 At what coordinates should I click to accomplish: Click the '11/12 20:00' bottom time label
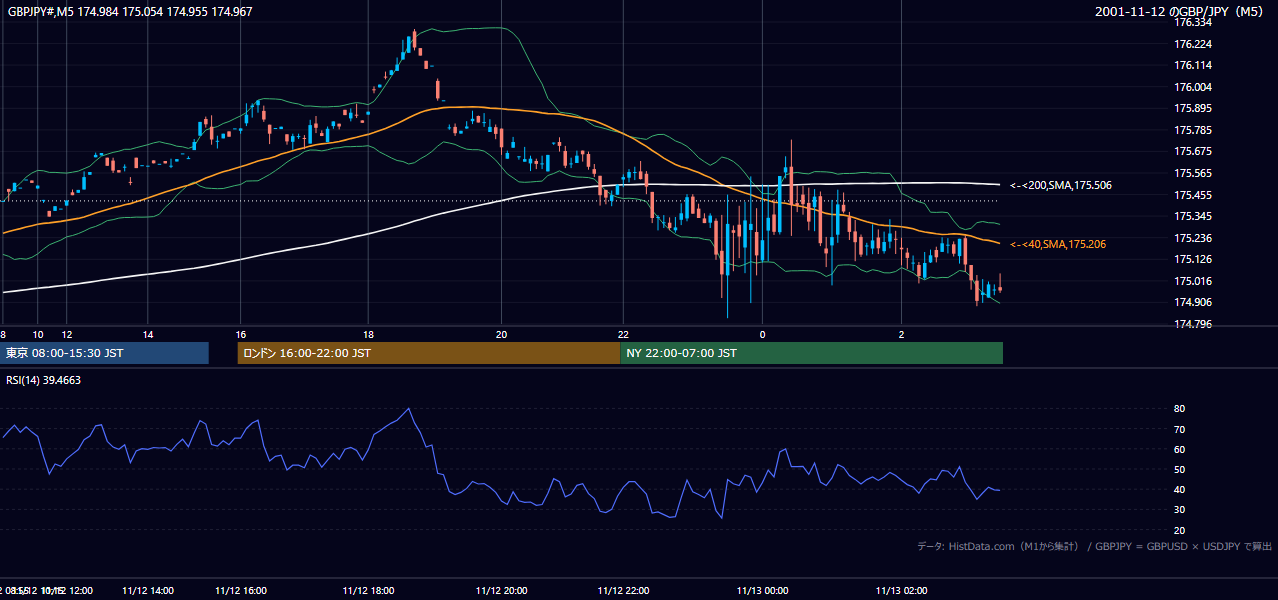point(502,591)
